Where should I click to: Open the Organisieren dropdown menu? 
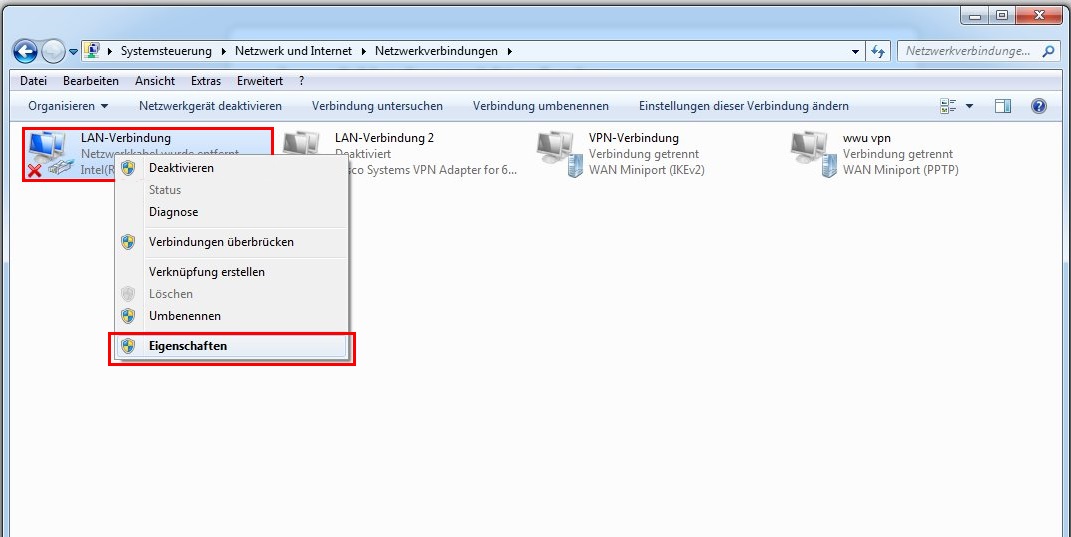68,106
